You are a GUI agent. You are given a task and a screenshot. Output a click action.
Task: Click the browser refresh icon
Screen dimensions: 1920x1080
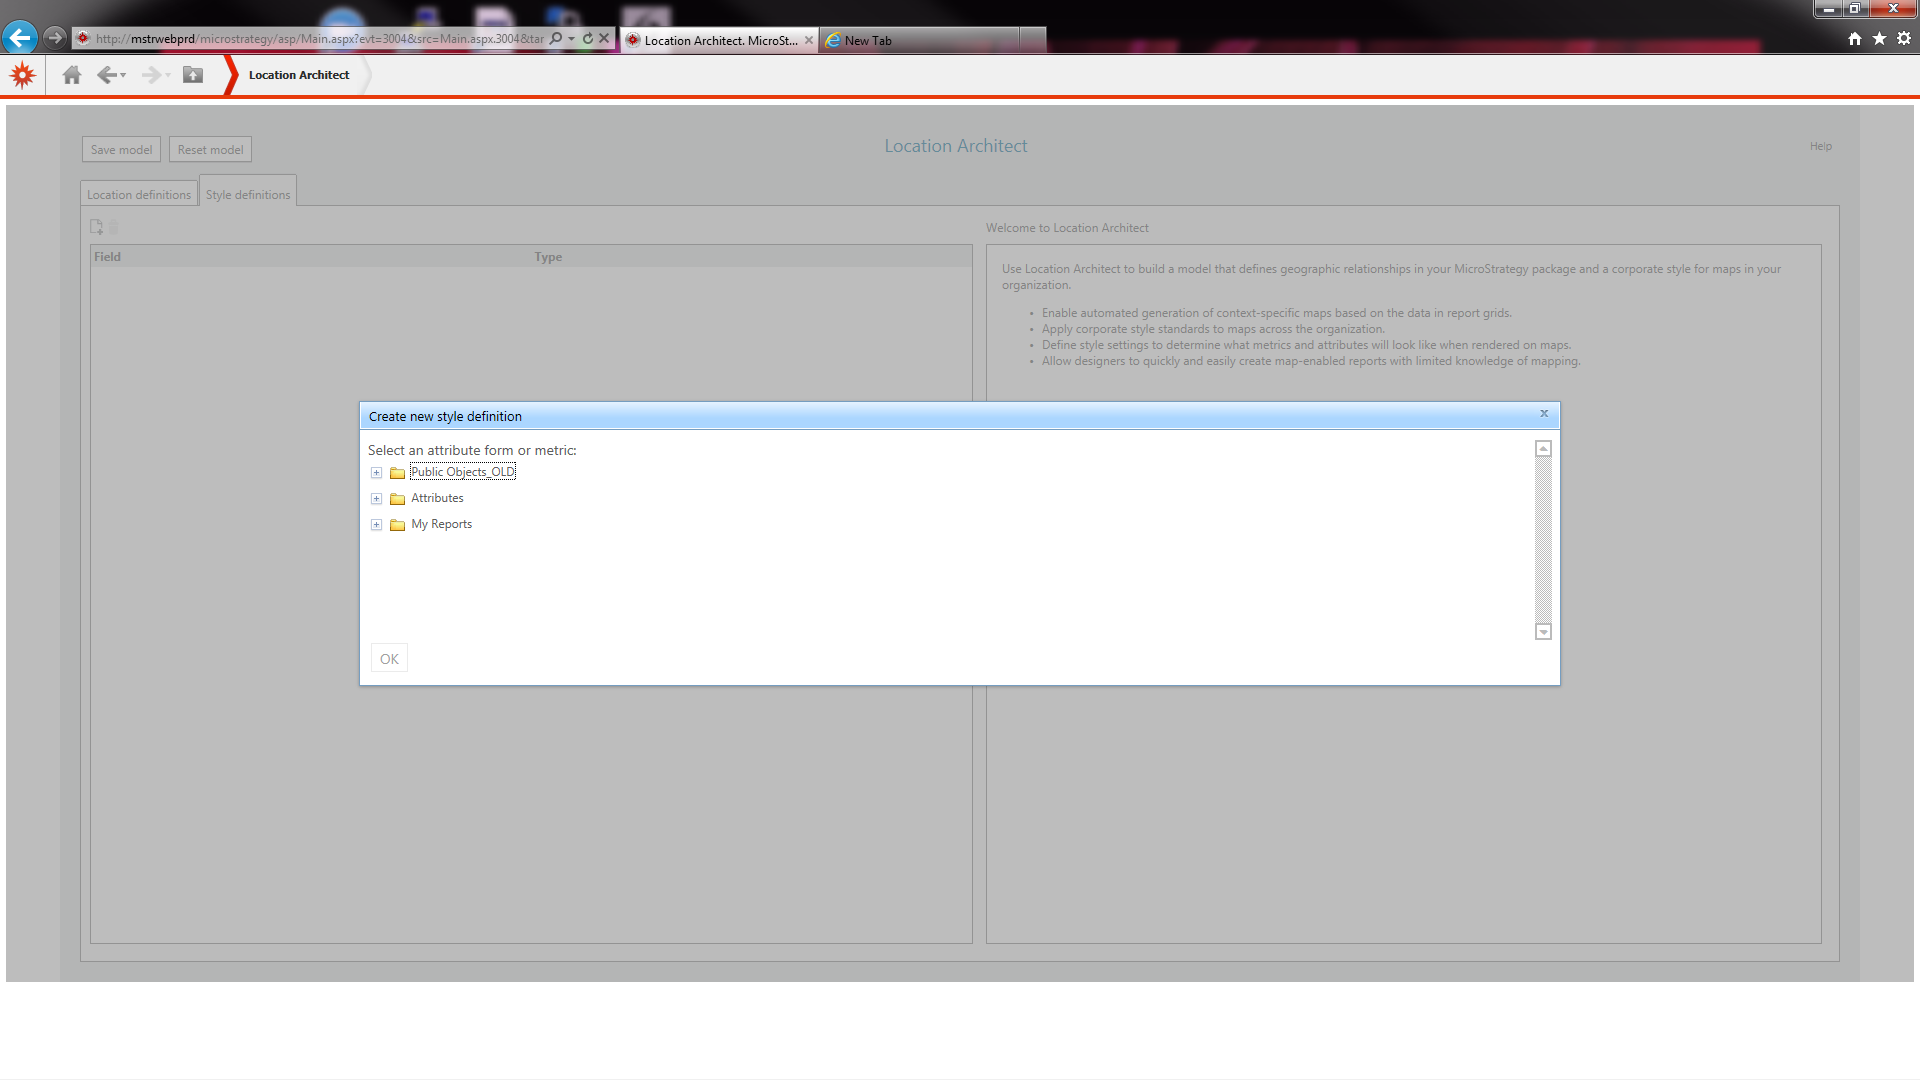(x=588, y=39)
